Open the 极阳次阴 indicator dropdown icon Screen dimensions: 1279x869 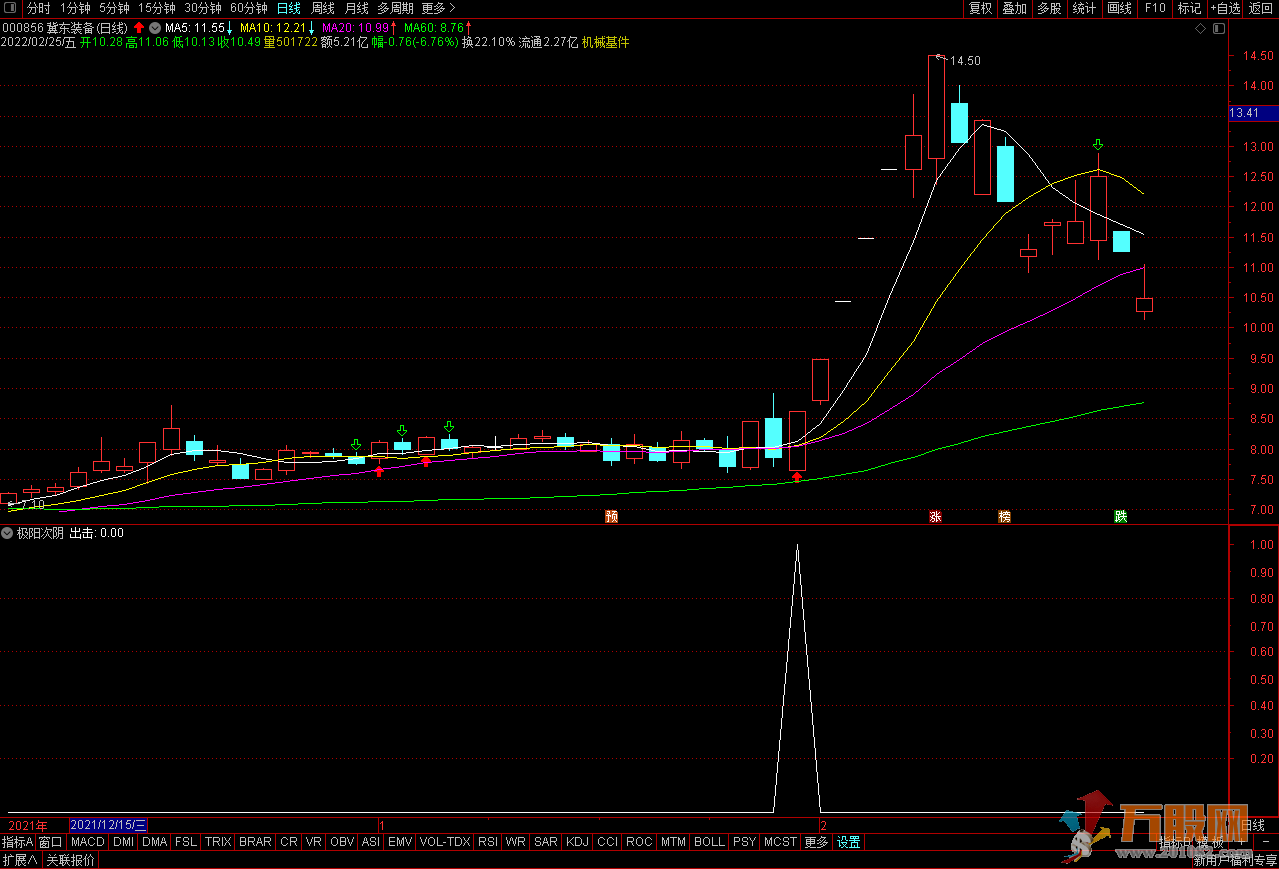click(8, 533)
